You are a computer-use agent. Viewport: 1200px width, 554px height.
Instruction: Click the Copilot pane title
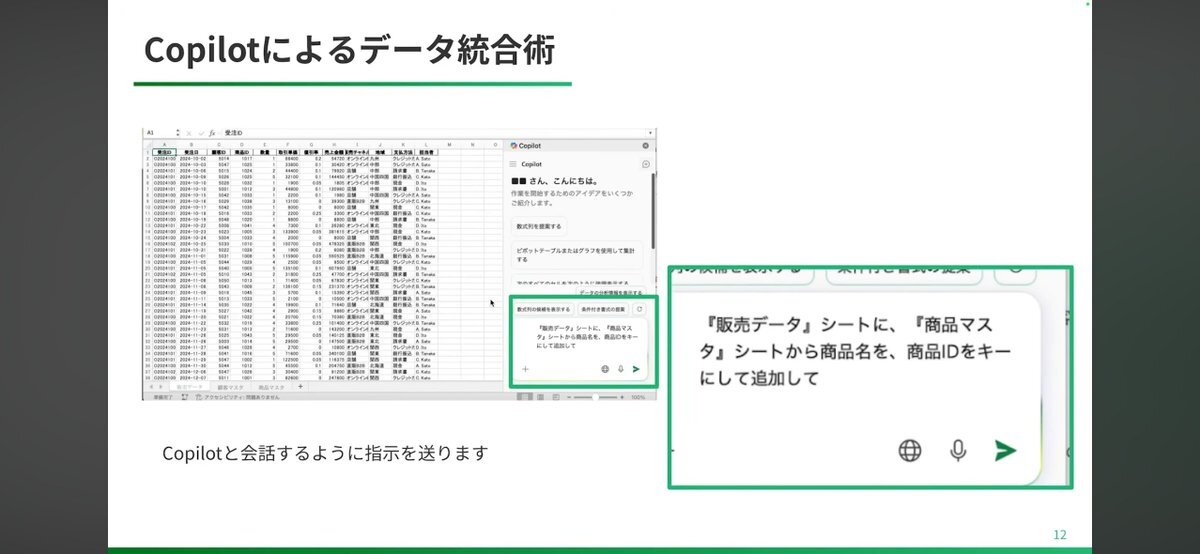(530, 146)
